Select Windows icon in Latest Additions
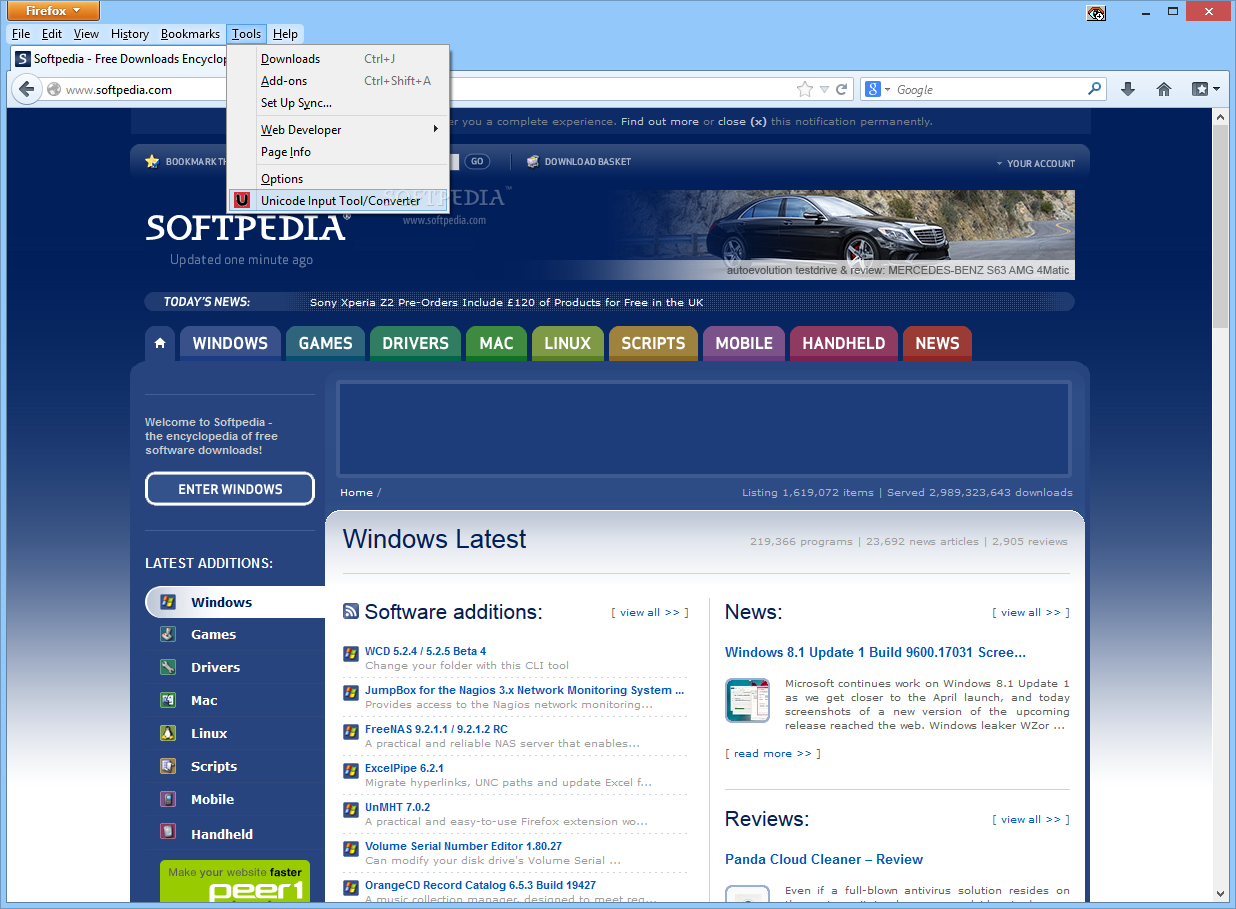Viewport: 1236px width, 909px height. [x=169, y=602]
